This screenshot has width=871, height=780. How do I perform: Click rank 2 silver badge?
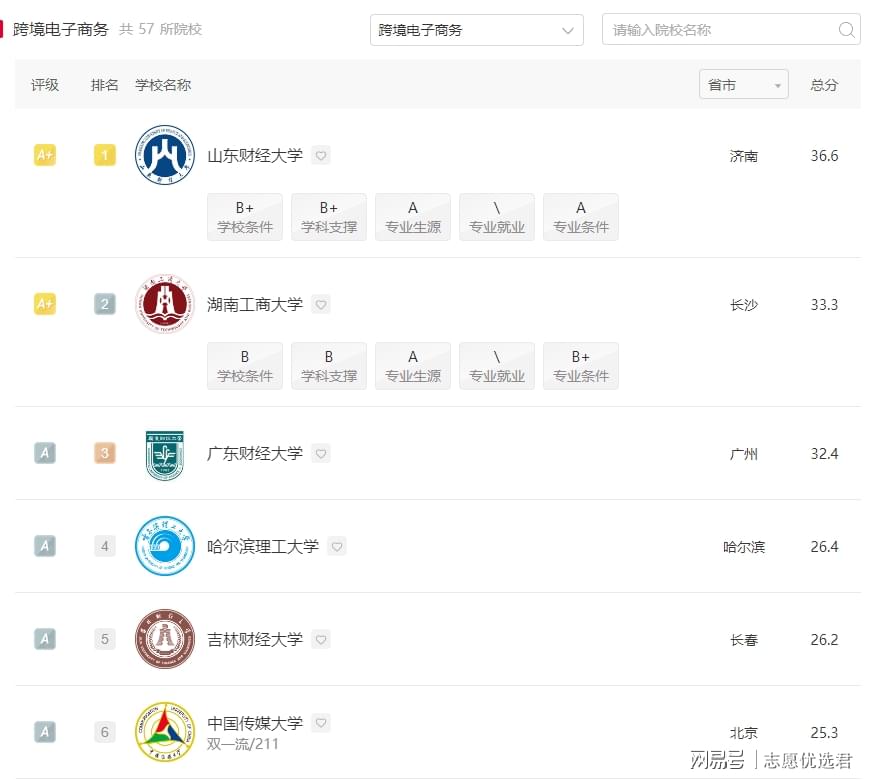point(105,304)
